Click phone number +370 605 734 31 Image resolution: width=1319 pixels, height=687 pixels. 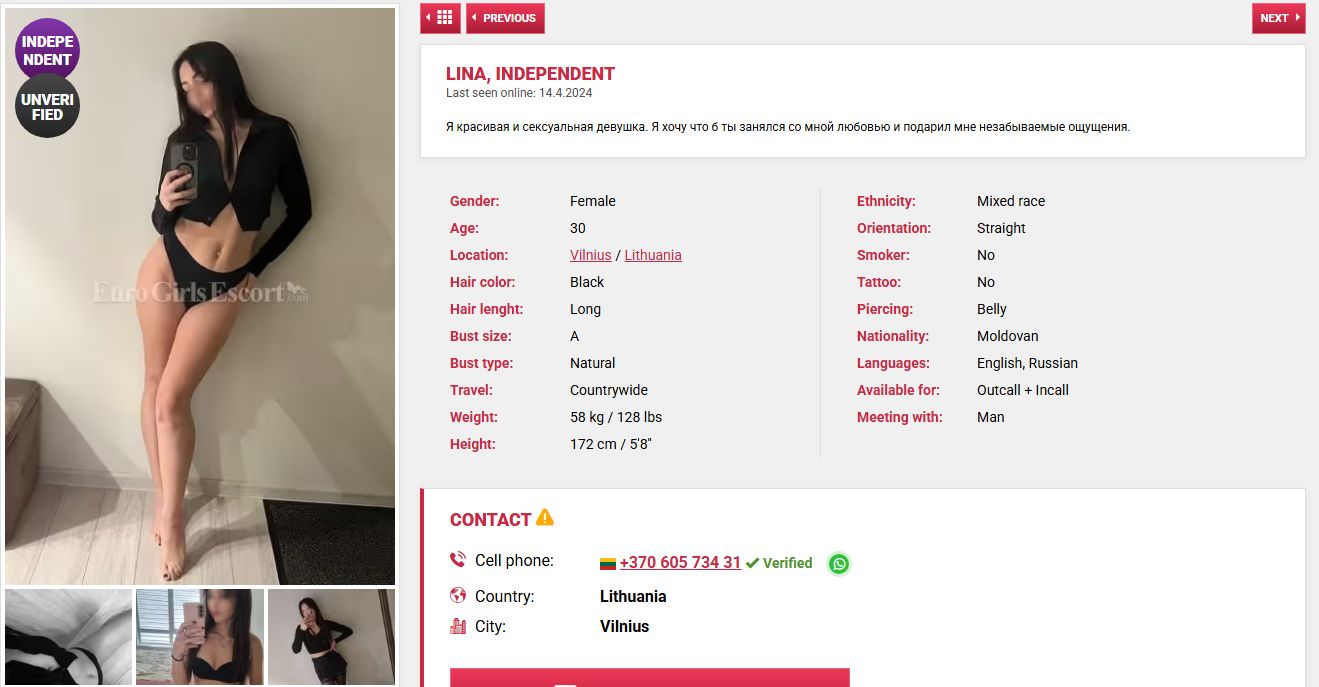tap(680, 562)
